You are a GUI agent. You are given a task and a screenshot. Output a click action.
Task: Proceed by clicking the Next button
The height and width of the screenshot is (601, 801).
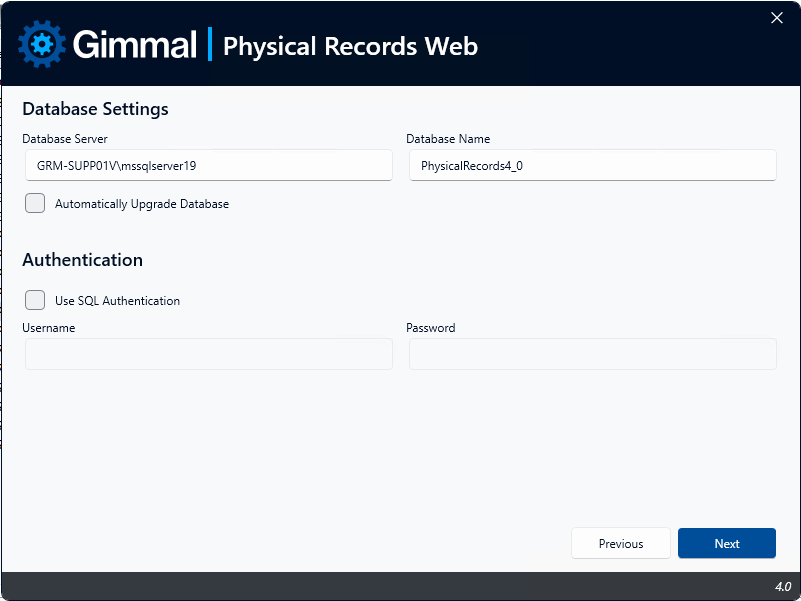pos(727,543)
